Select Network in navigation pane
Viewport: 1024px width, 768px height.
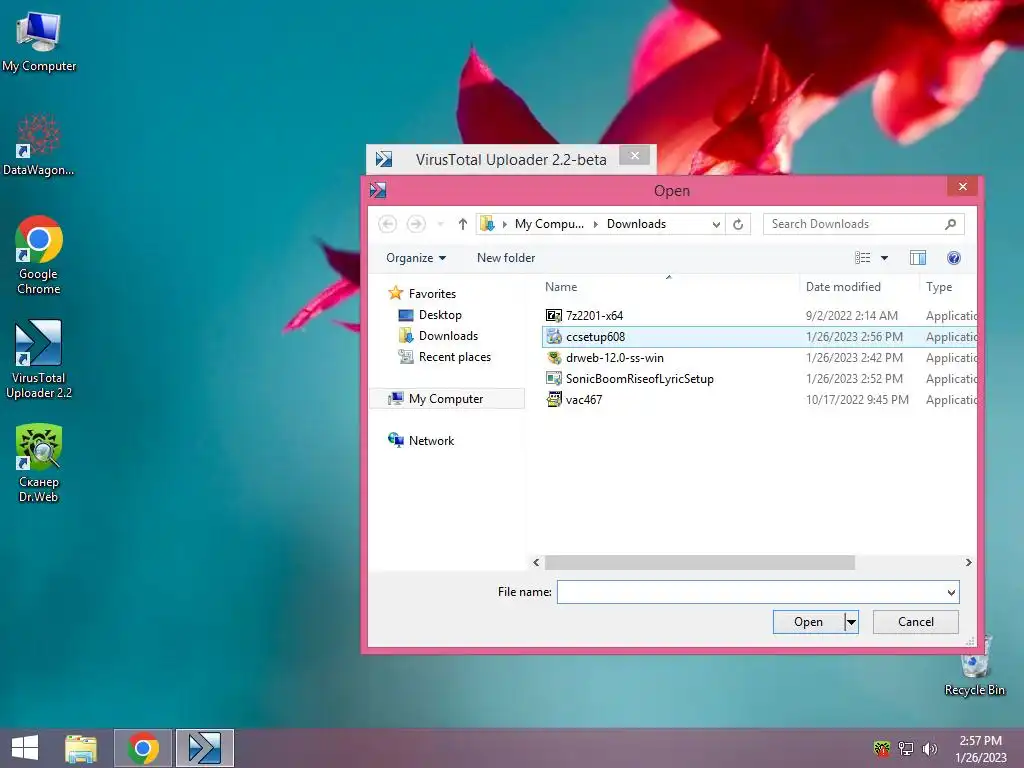point(421,441)
